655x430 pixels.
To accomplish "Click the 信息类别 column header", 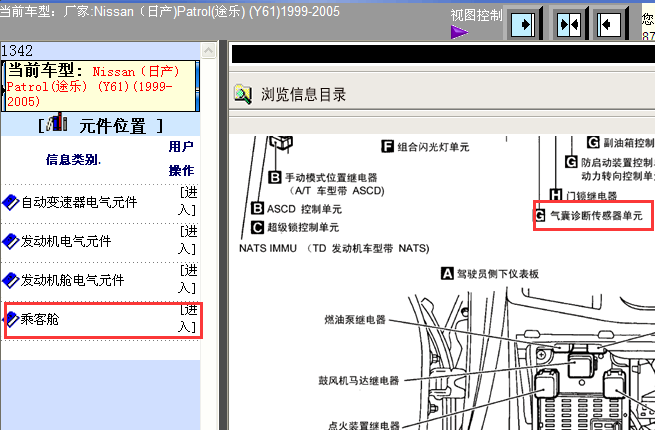I will click(x=74, y=159).
